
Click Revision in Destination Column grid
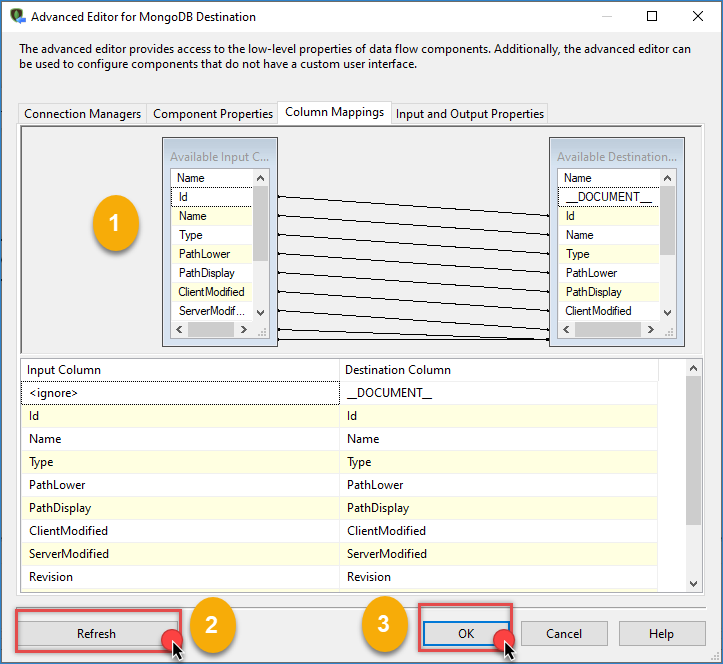click(498, 577)
